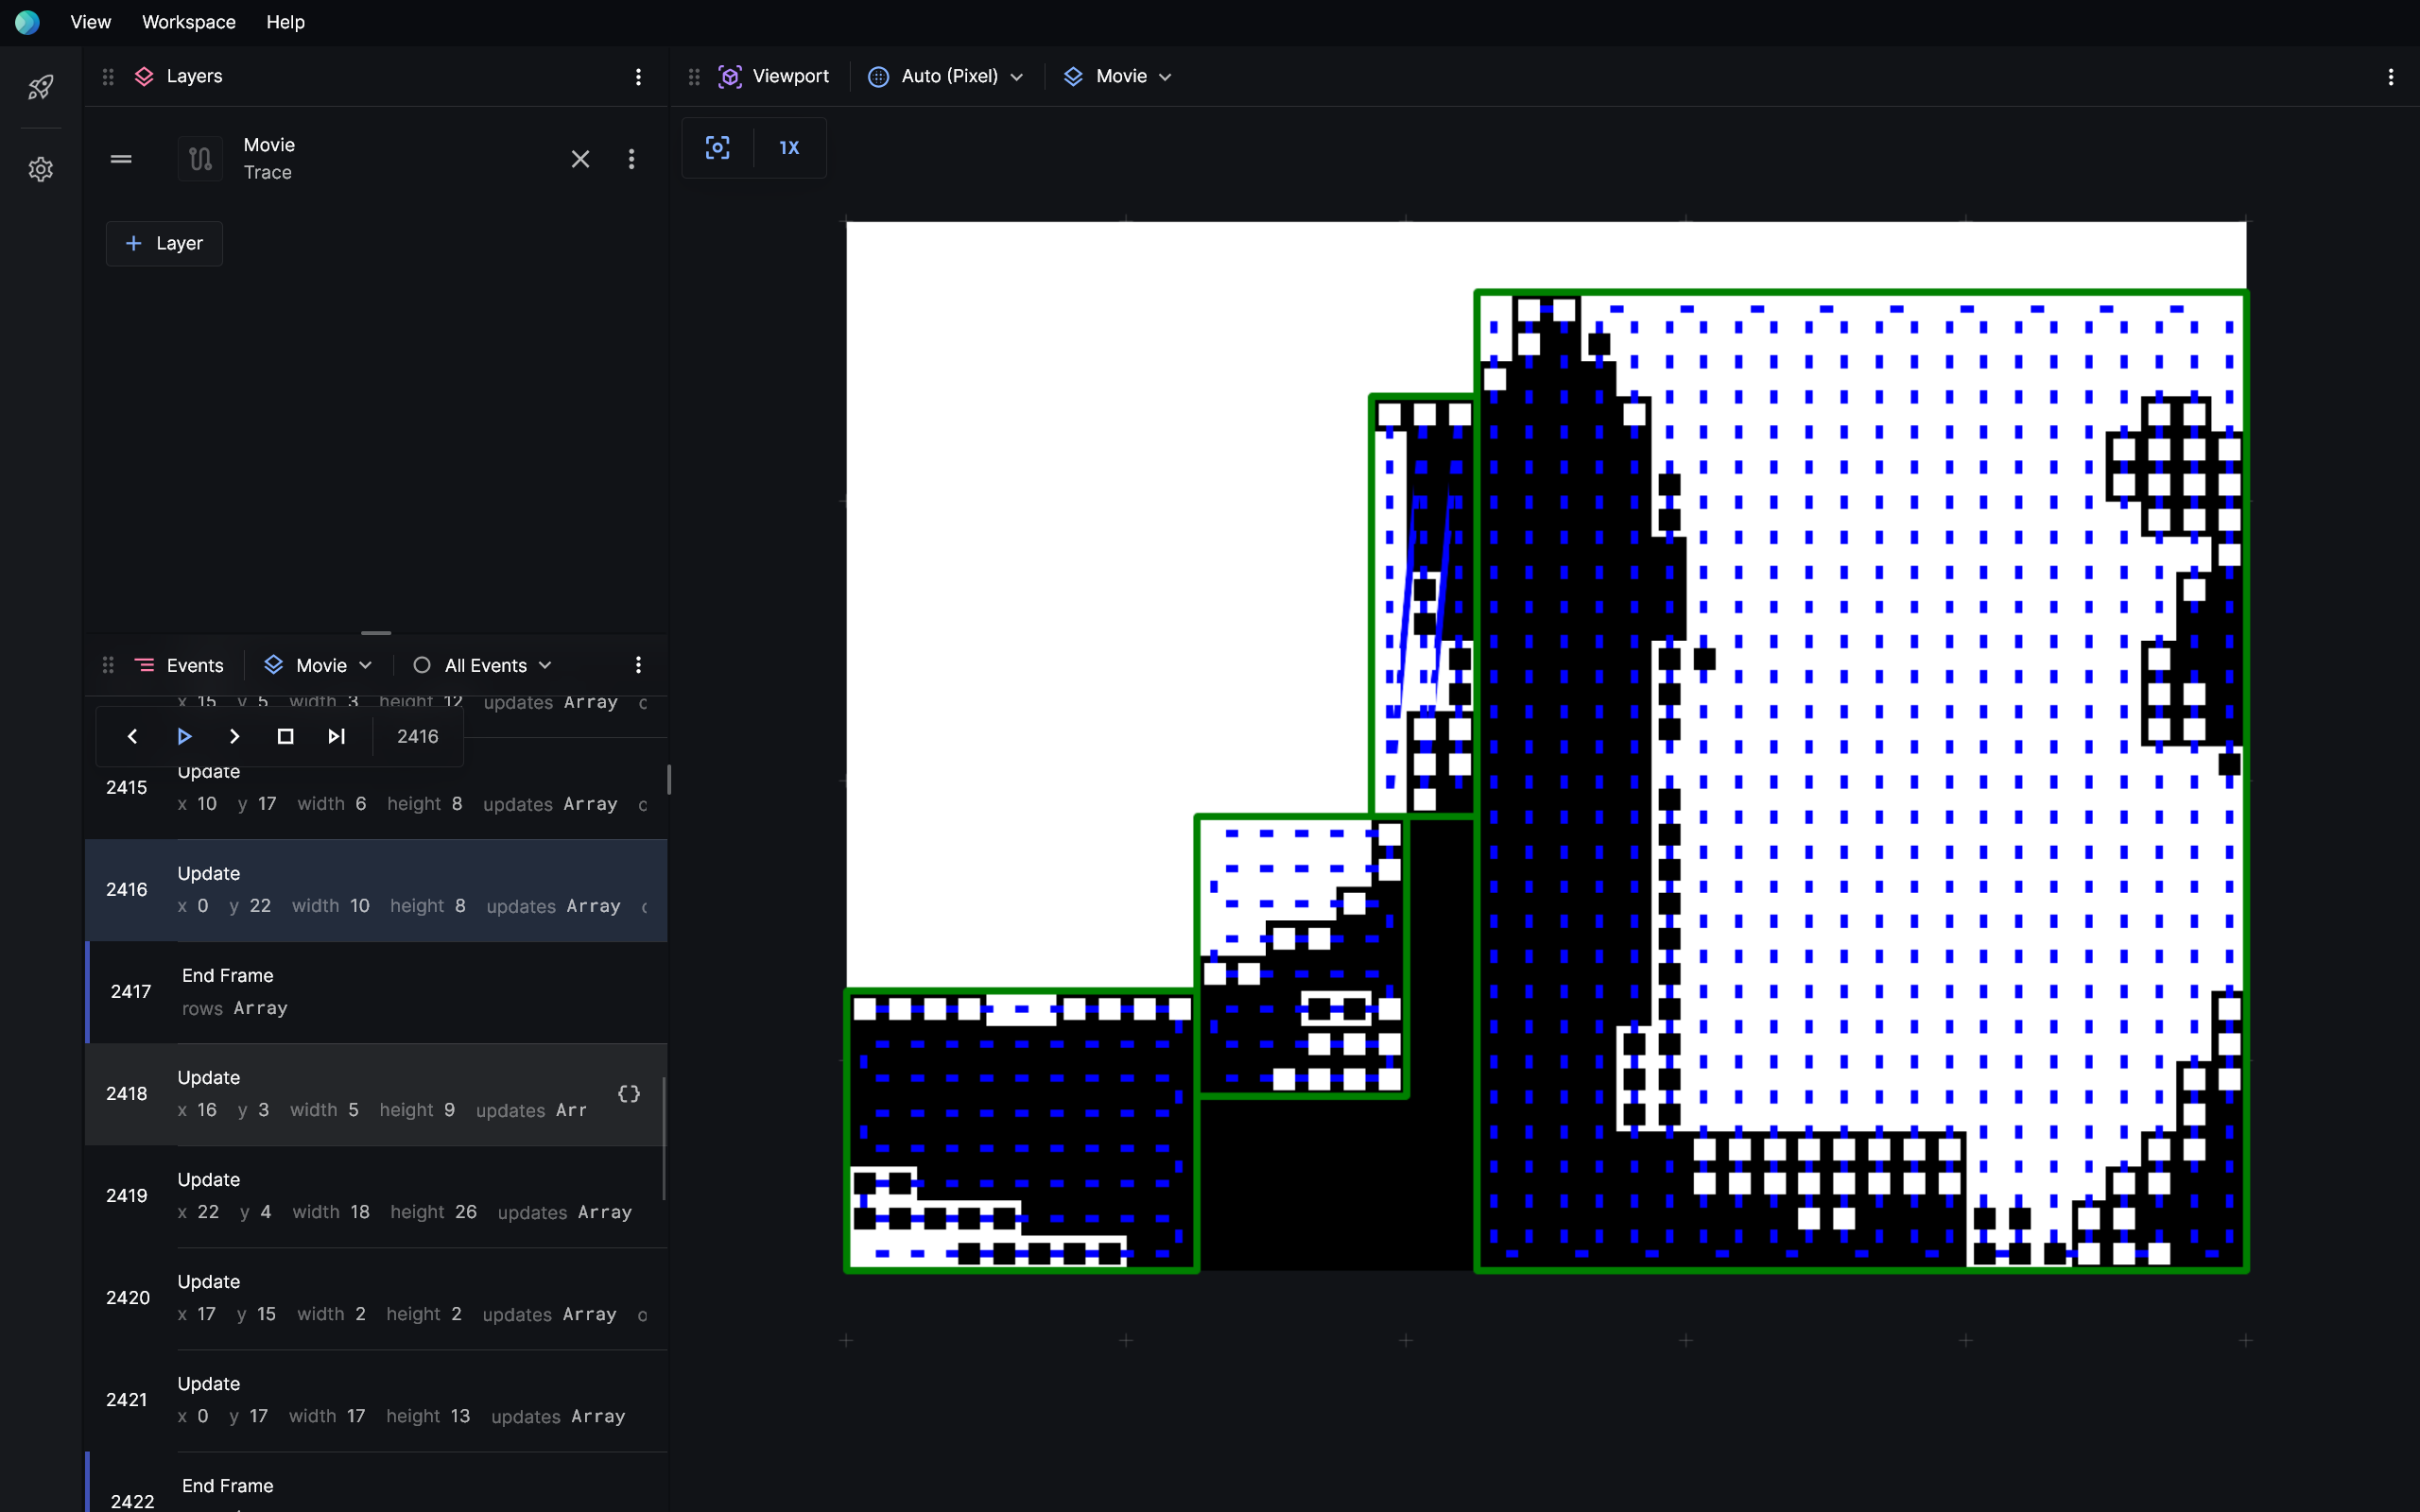Open viewport panel more options
Viewport: 2420px width, 1512px height.
point(2391,77)
